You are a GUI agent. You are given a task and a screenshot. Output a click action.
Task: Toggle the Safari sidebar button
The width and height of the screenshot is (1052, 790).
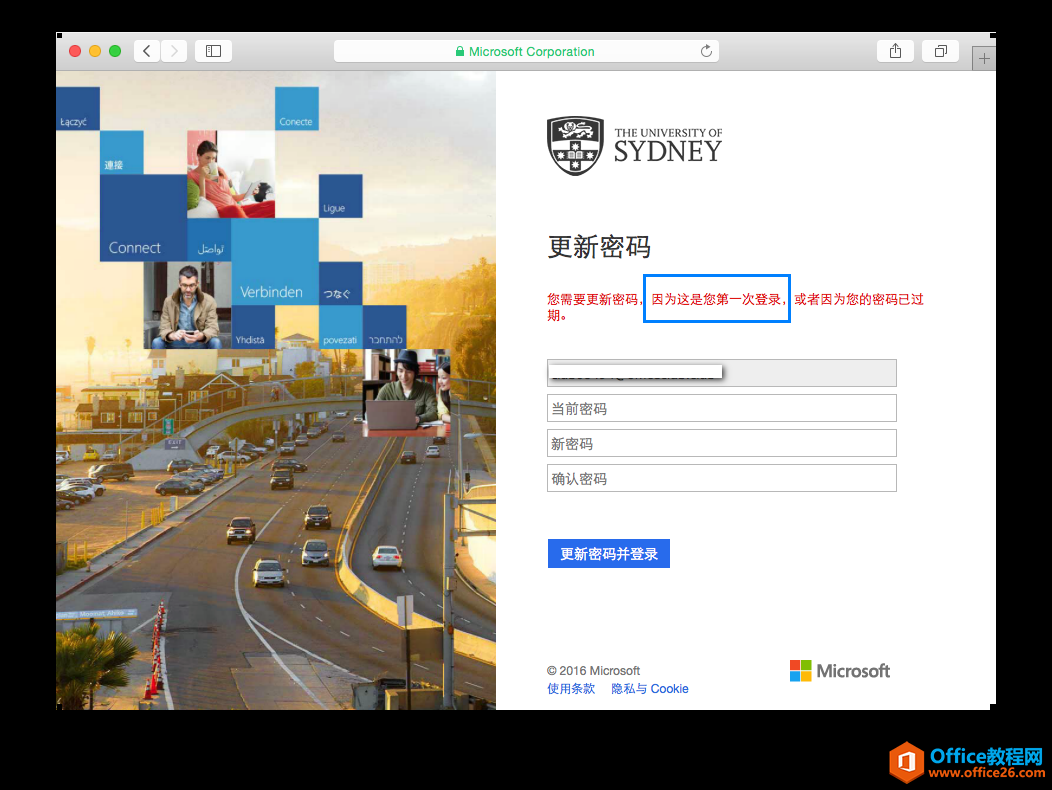pos(213,51)
